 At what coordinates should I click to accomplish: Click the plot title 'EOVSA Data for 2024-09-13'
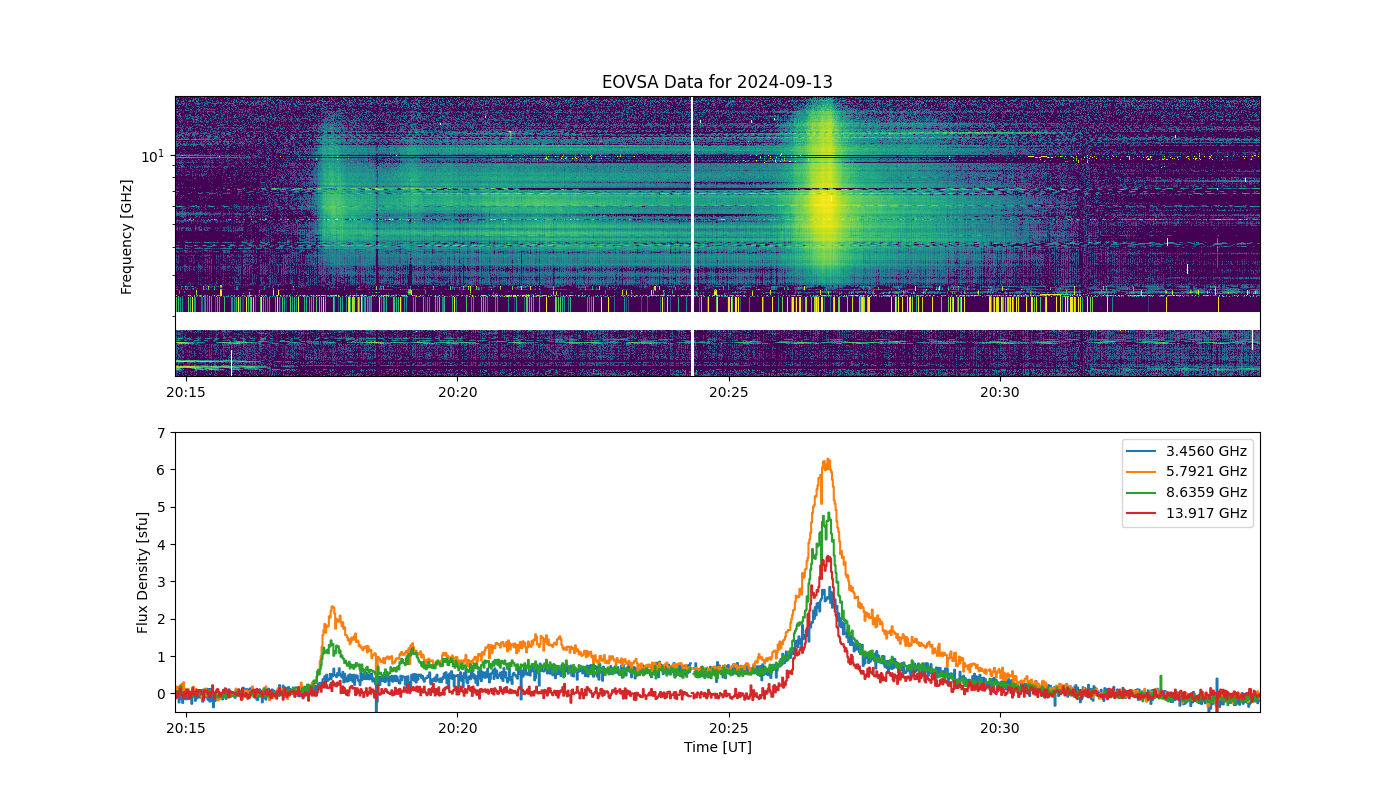tap(717, 82)
